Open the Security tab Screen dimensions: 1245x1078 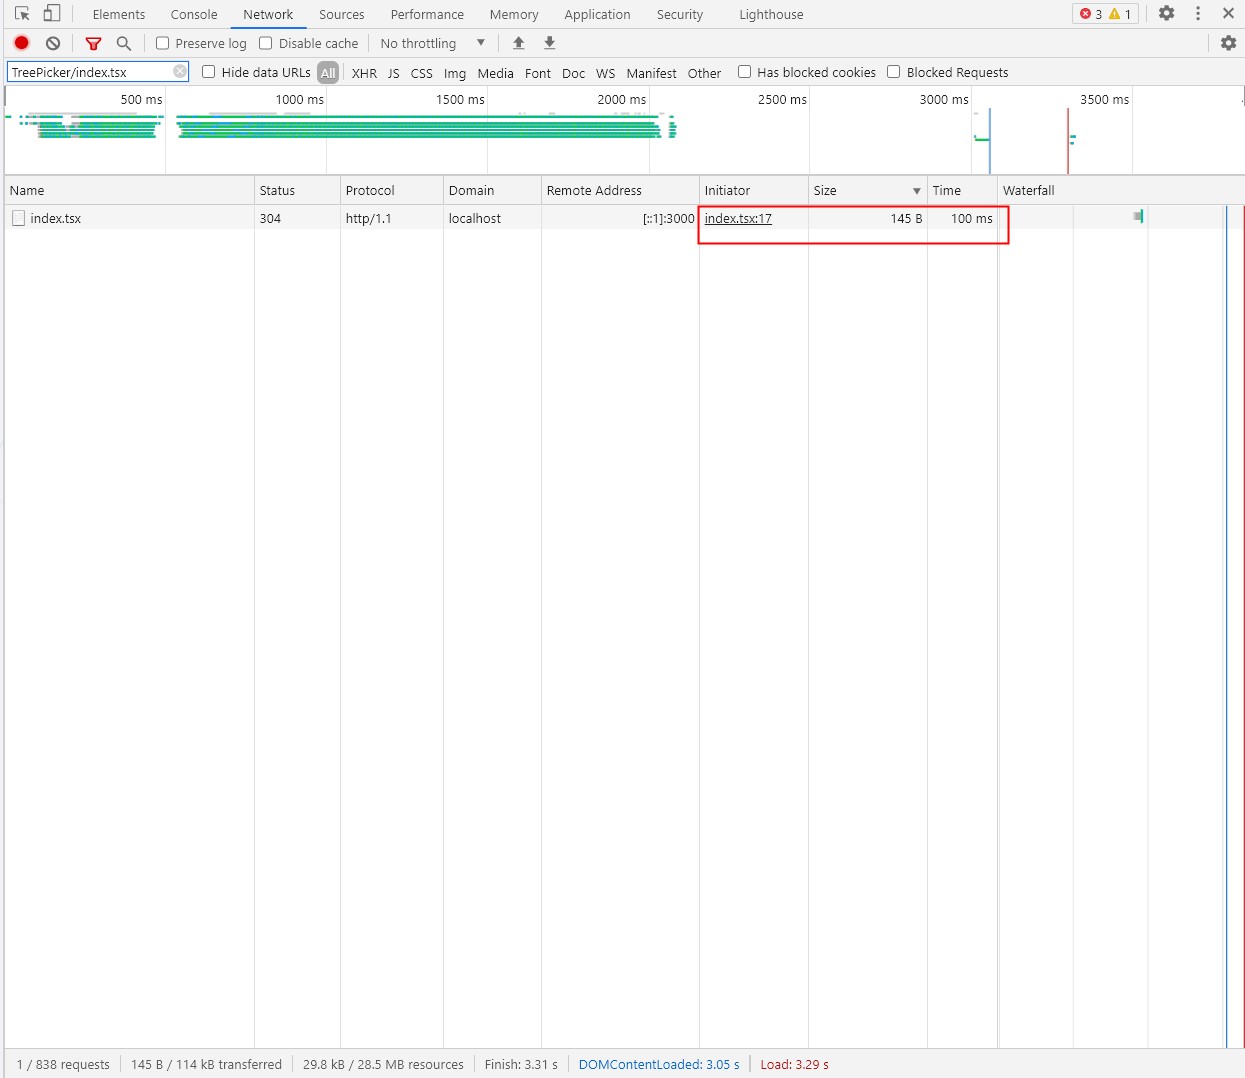[x=680, y=14]
